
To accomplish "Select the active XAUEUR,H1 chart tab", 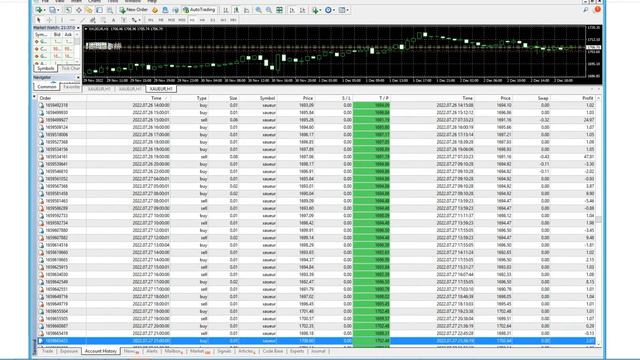I will pos(161,89).
